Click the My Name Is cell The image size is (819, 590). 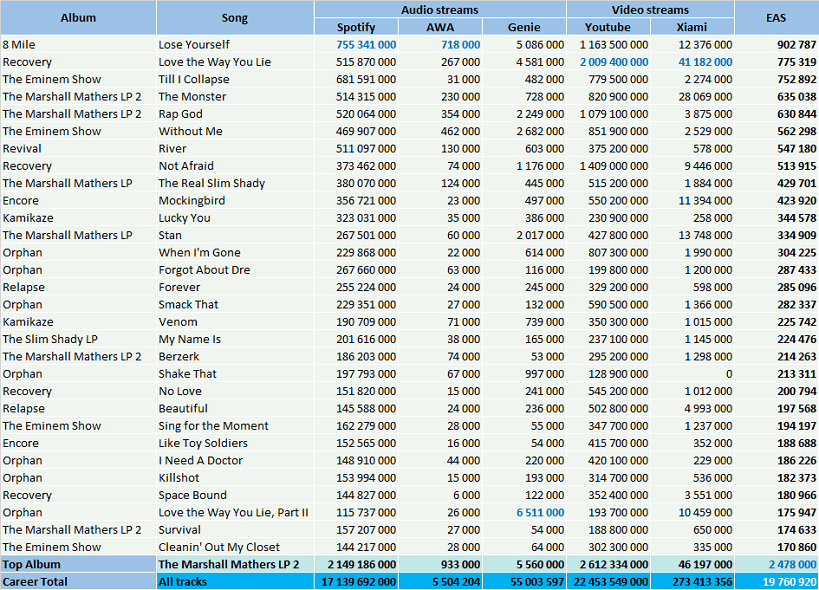(235, 339)
